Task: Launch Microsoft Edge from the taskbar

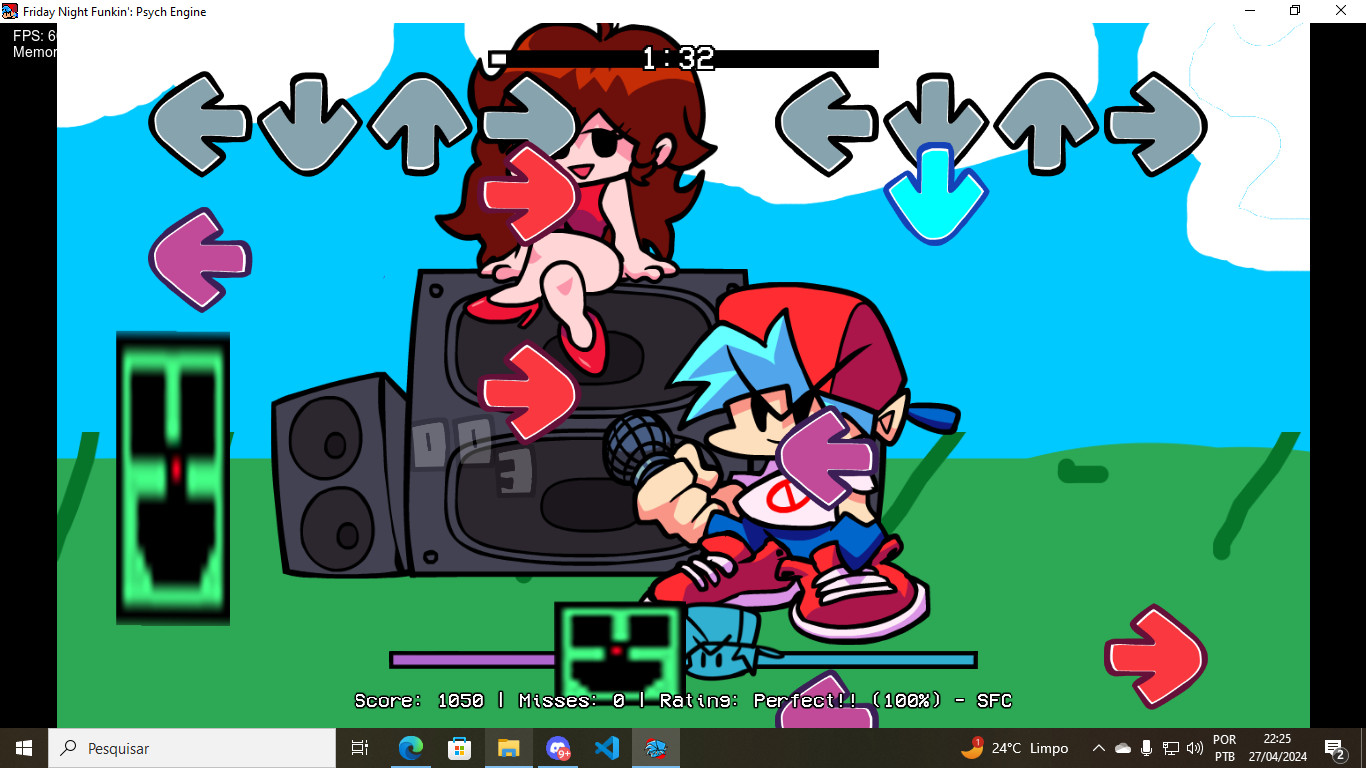Action: (410, 748)
